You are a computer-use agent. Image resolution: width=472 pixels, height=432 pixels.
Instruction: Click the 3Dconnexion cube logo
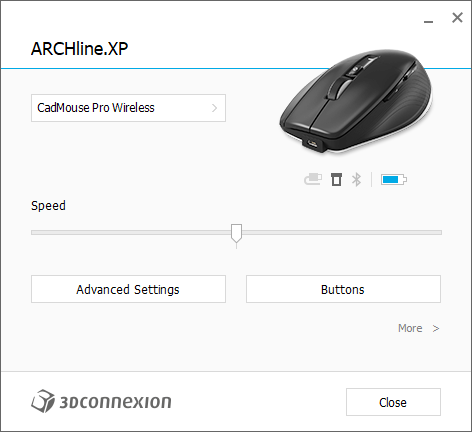(43, 401)
